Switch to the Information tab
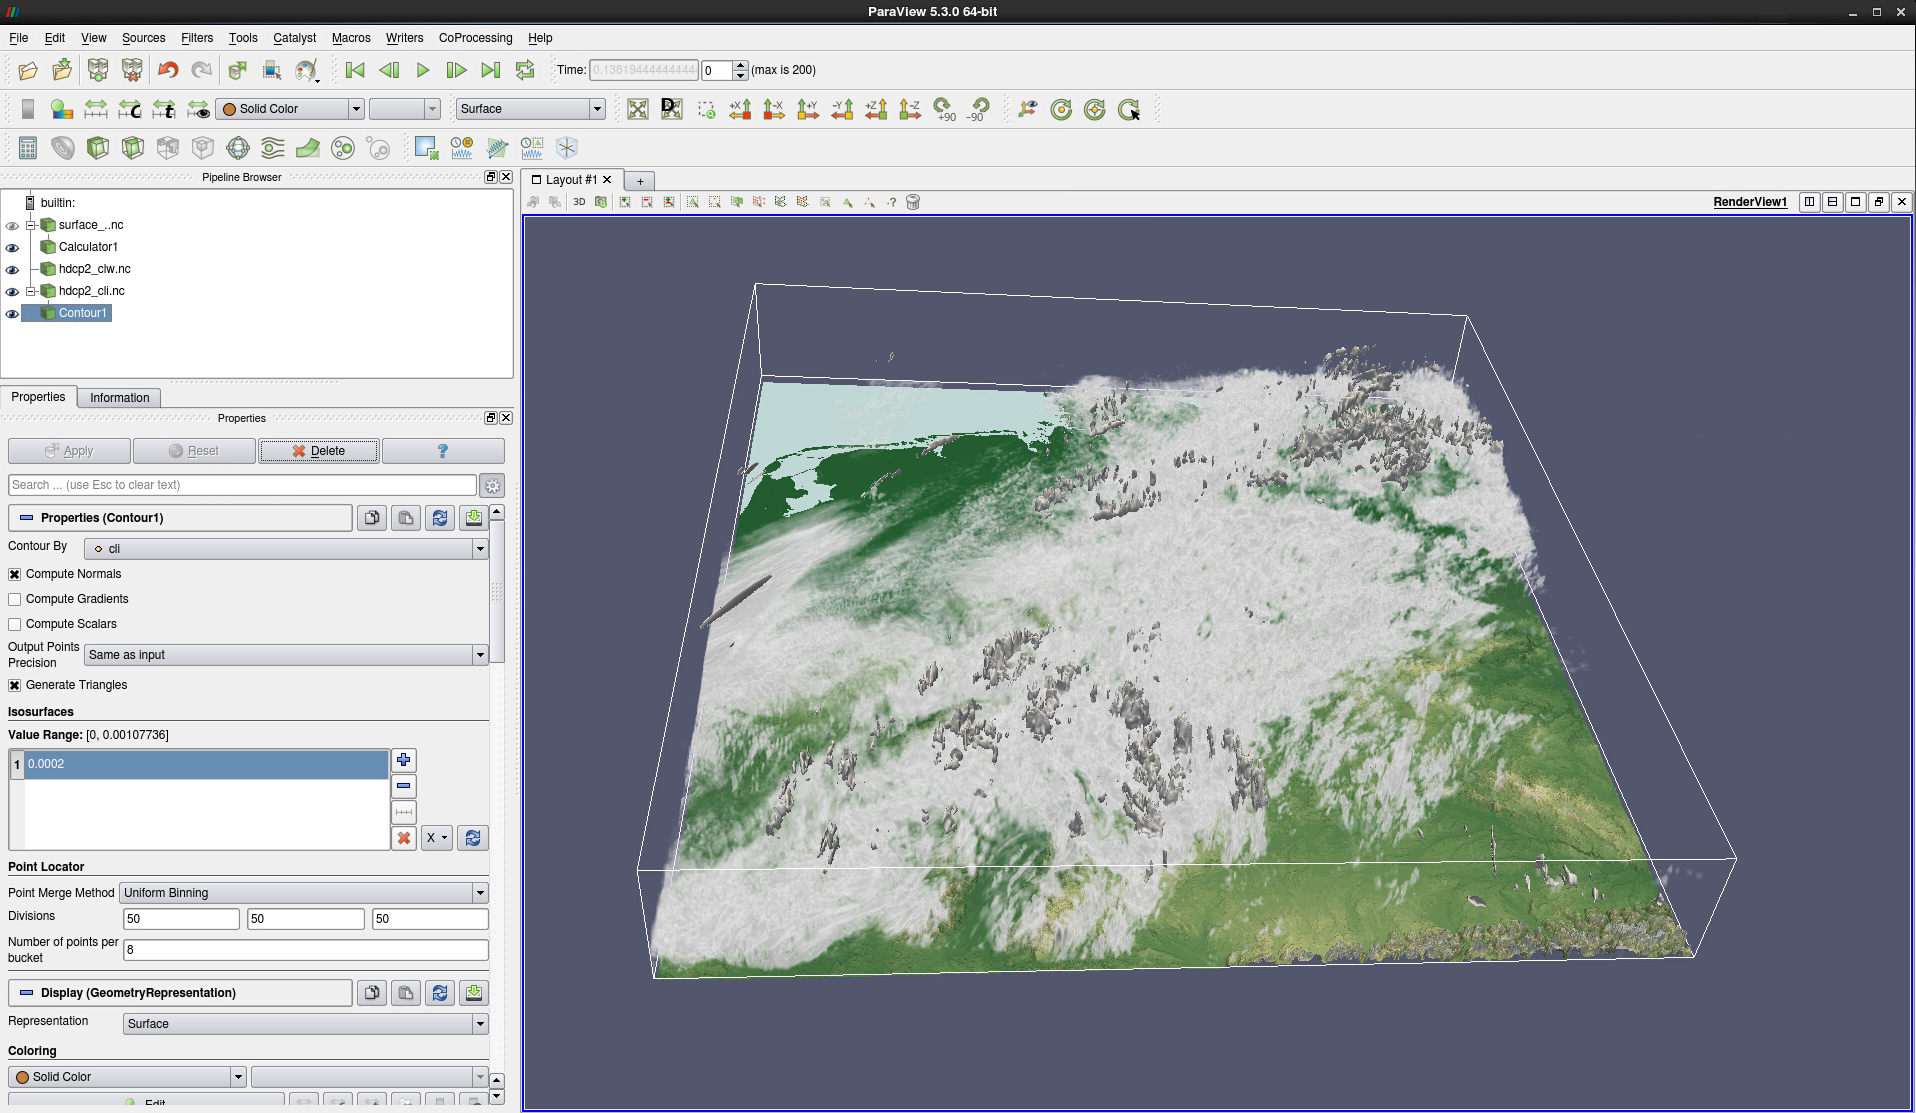Screen dimensions: 1916x1113 click(x=119, y=398)
